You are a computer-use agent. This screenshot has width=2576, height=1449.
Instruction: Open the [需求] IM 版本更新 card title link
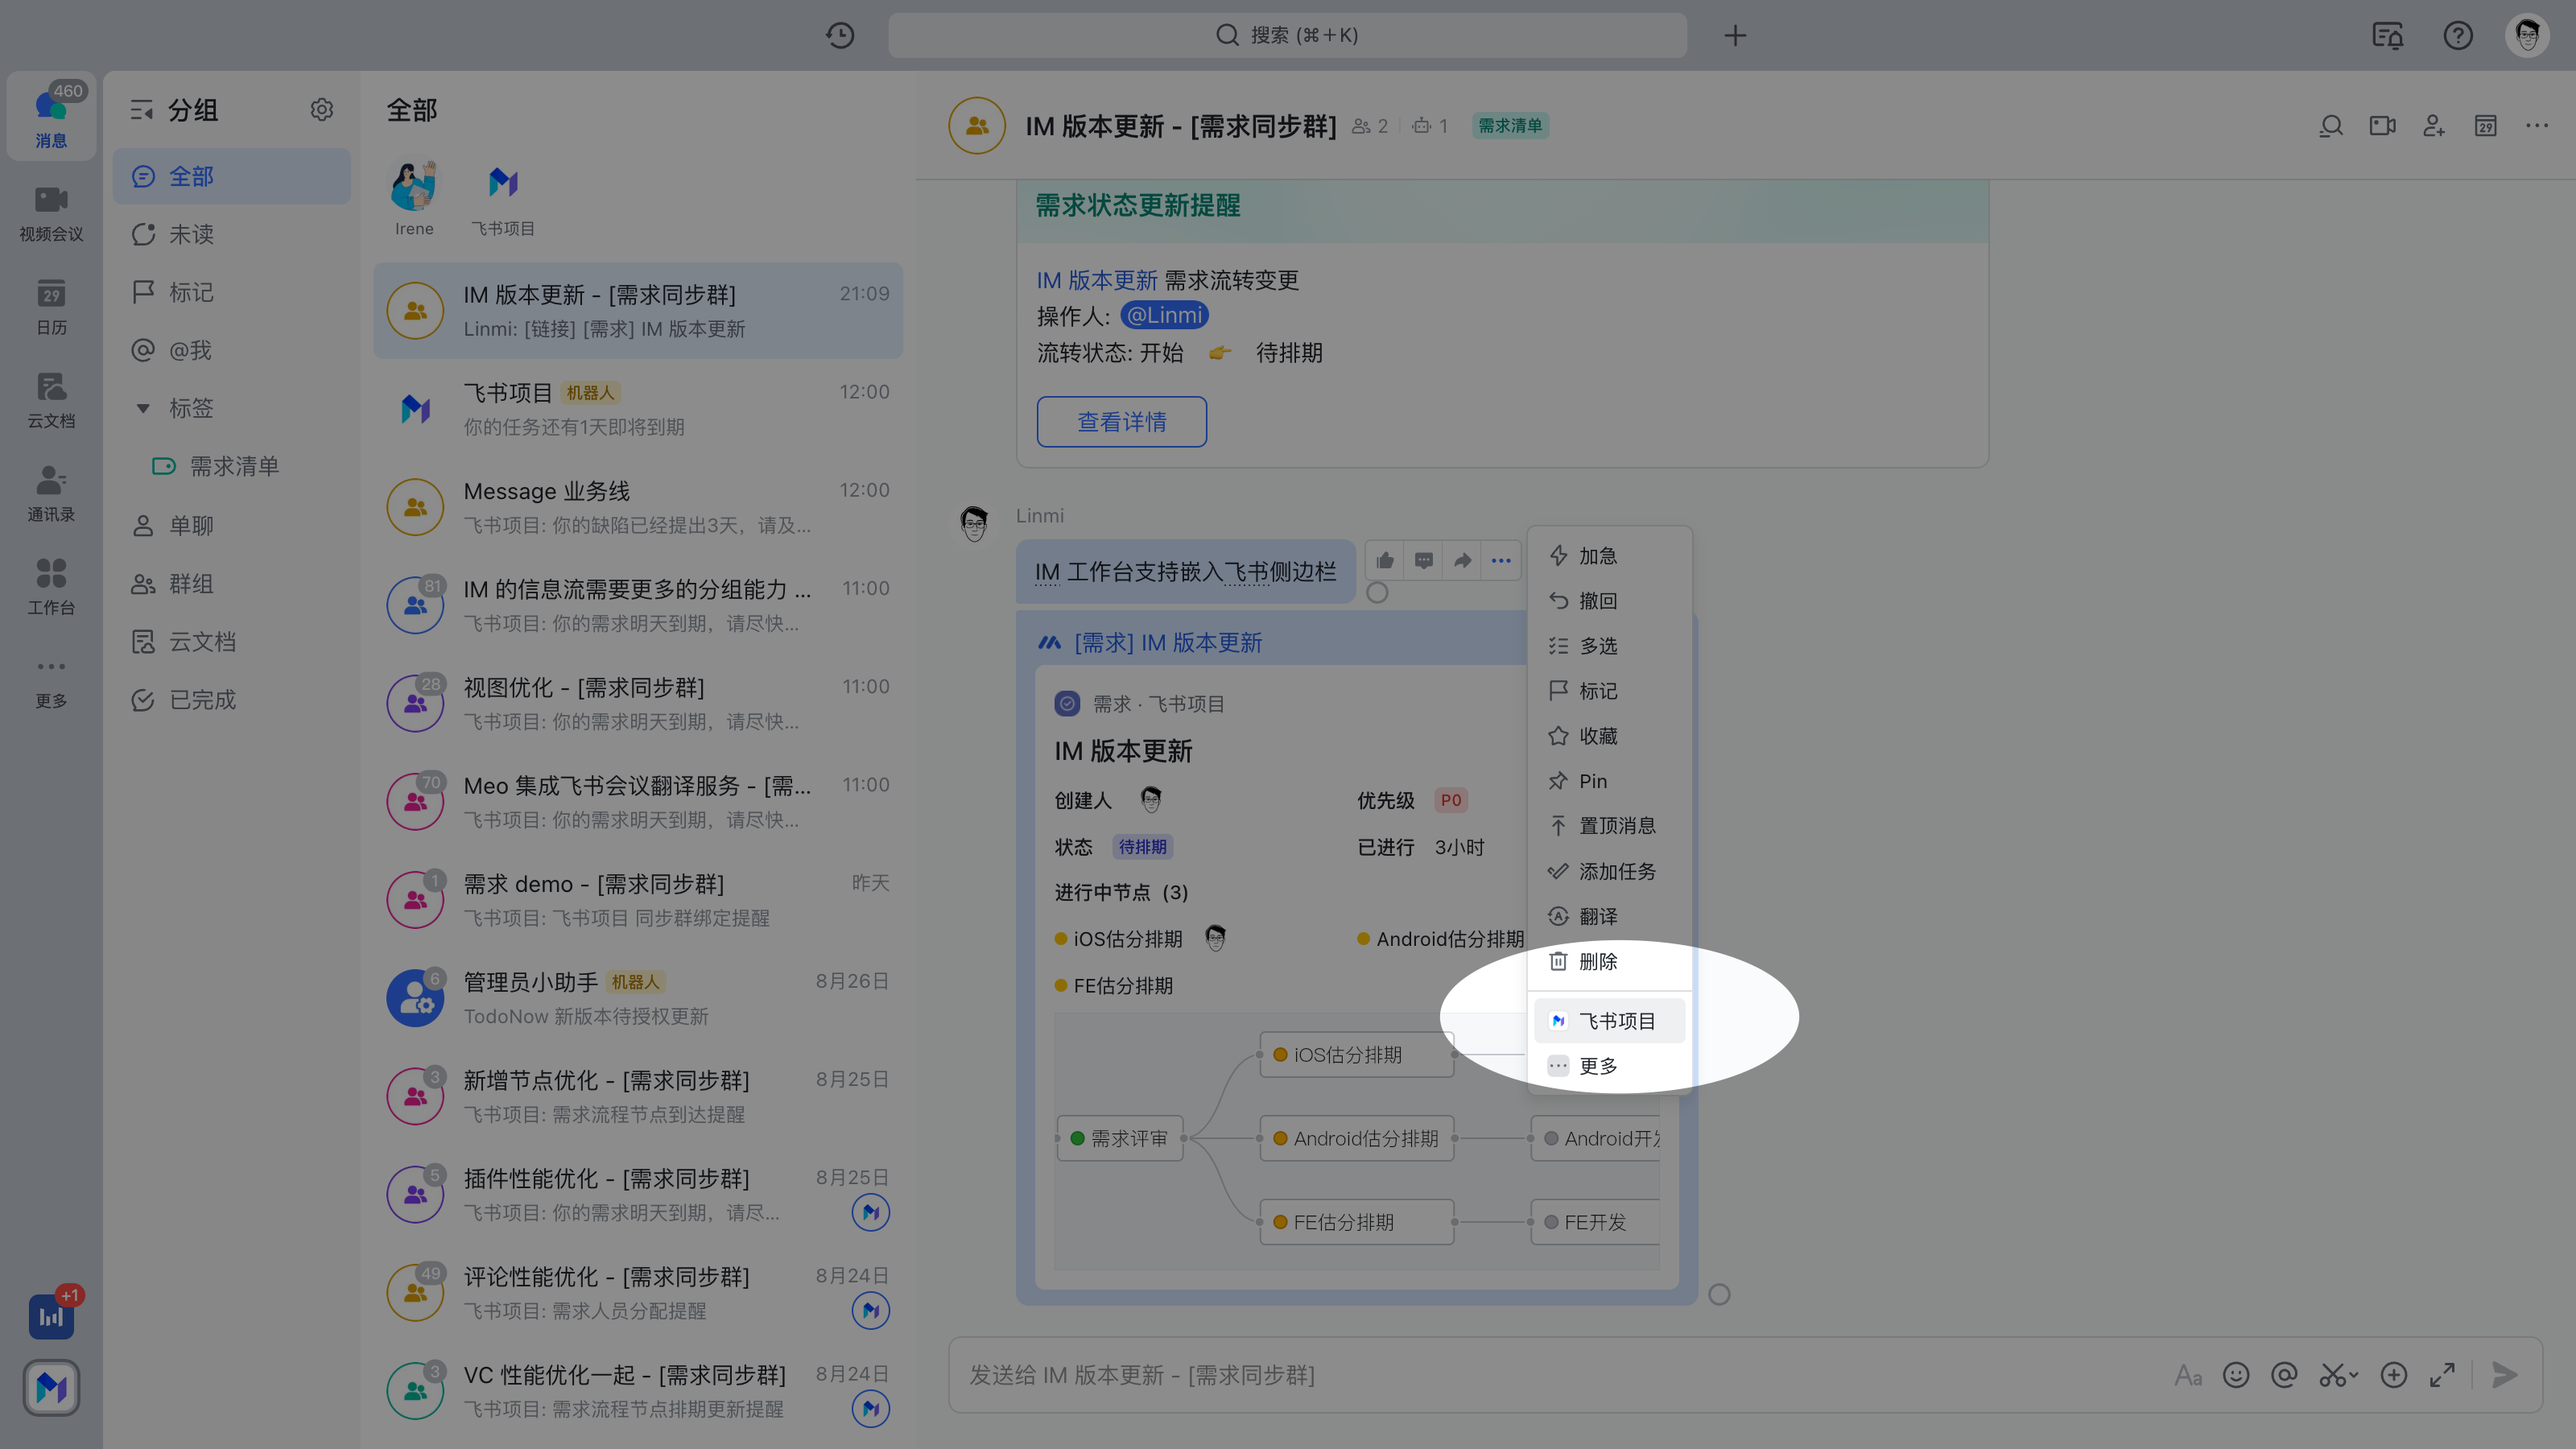tap(1168, 643)
